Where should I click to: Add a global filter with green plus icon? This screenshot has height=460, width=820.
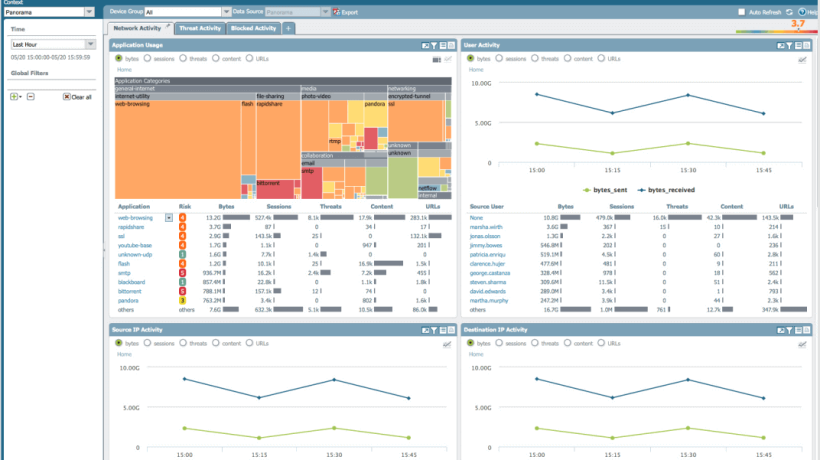pyautogui.click(x=14, y=97)
